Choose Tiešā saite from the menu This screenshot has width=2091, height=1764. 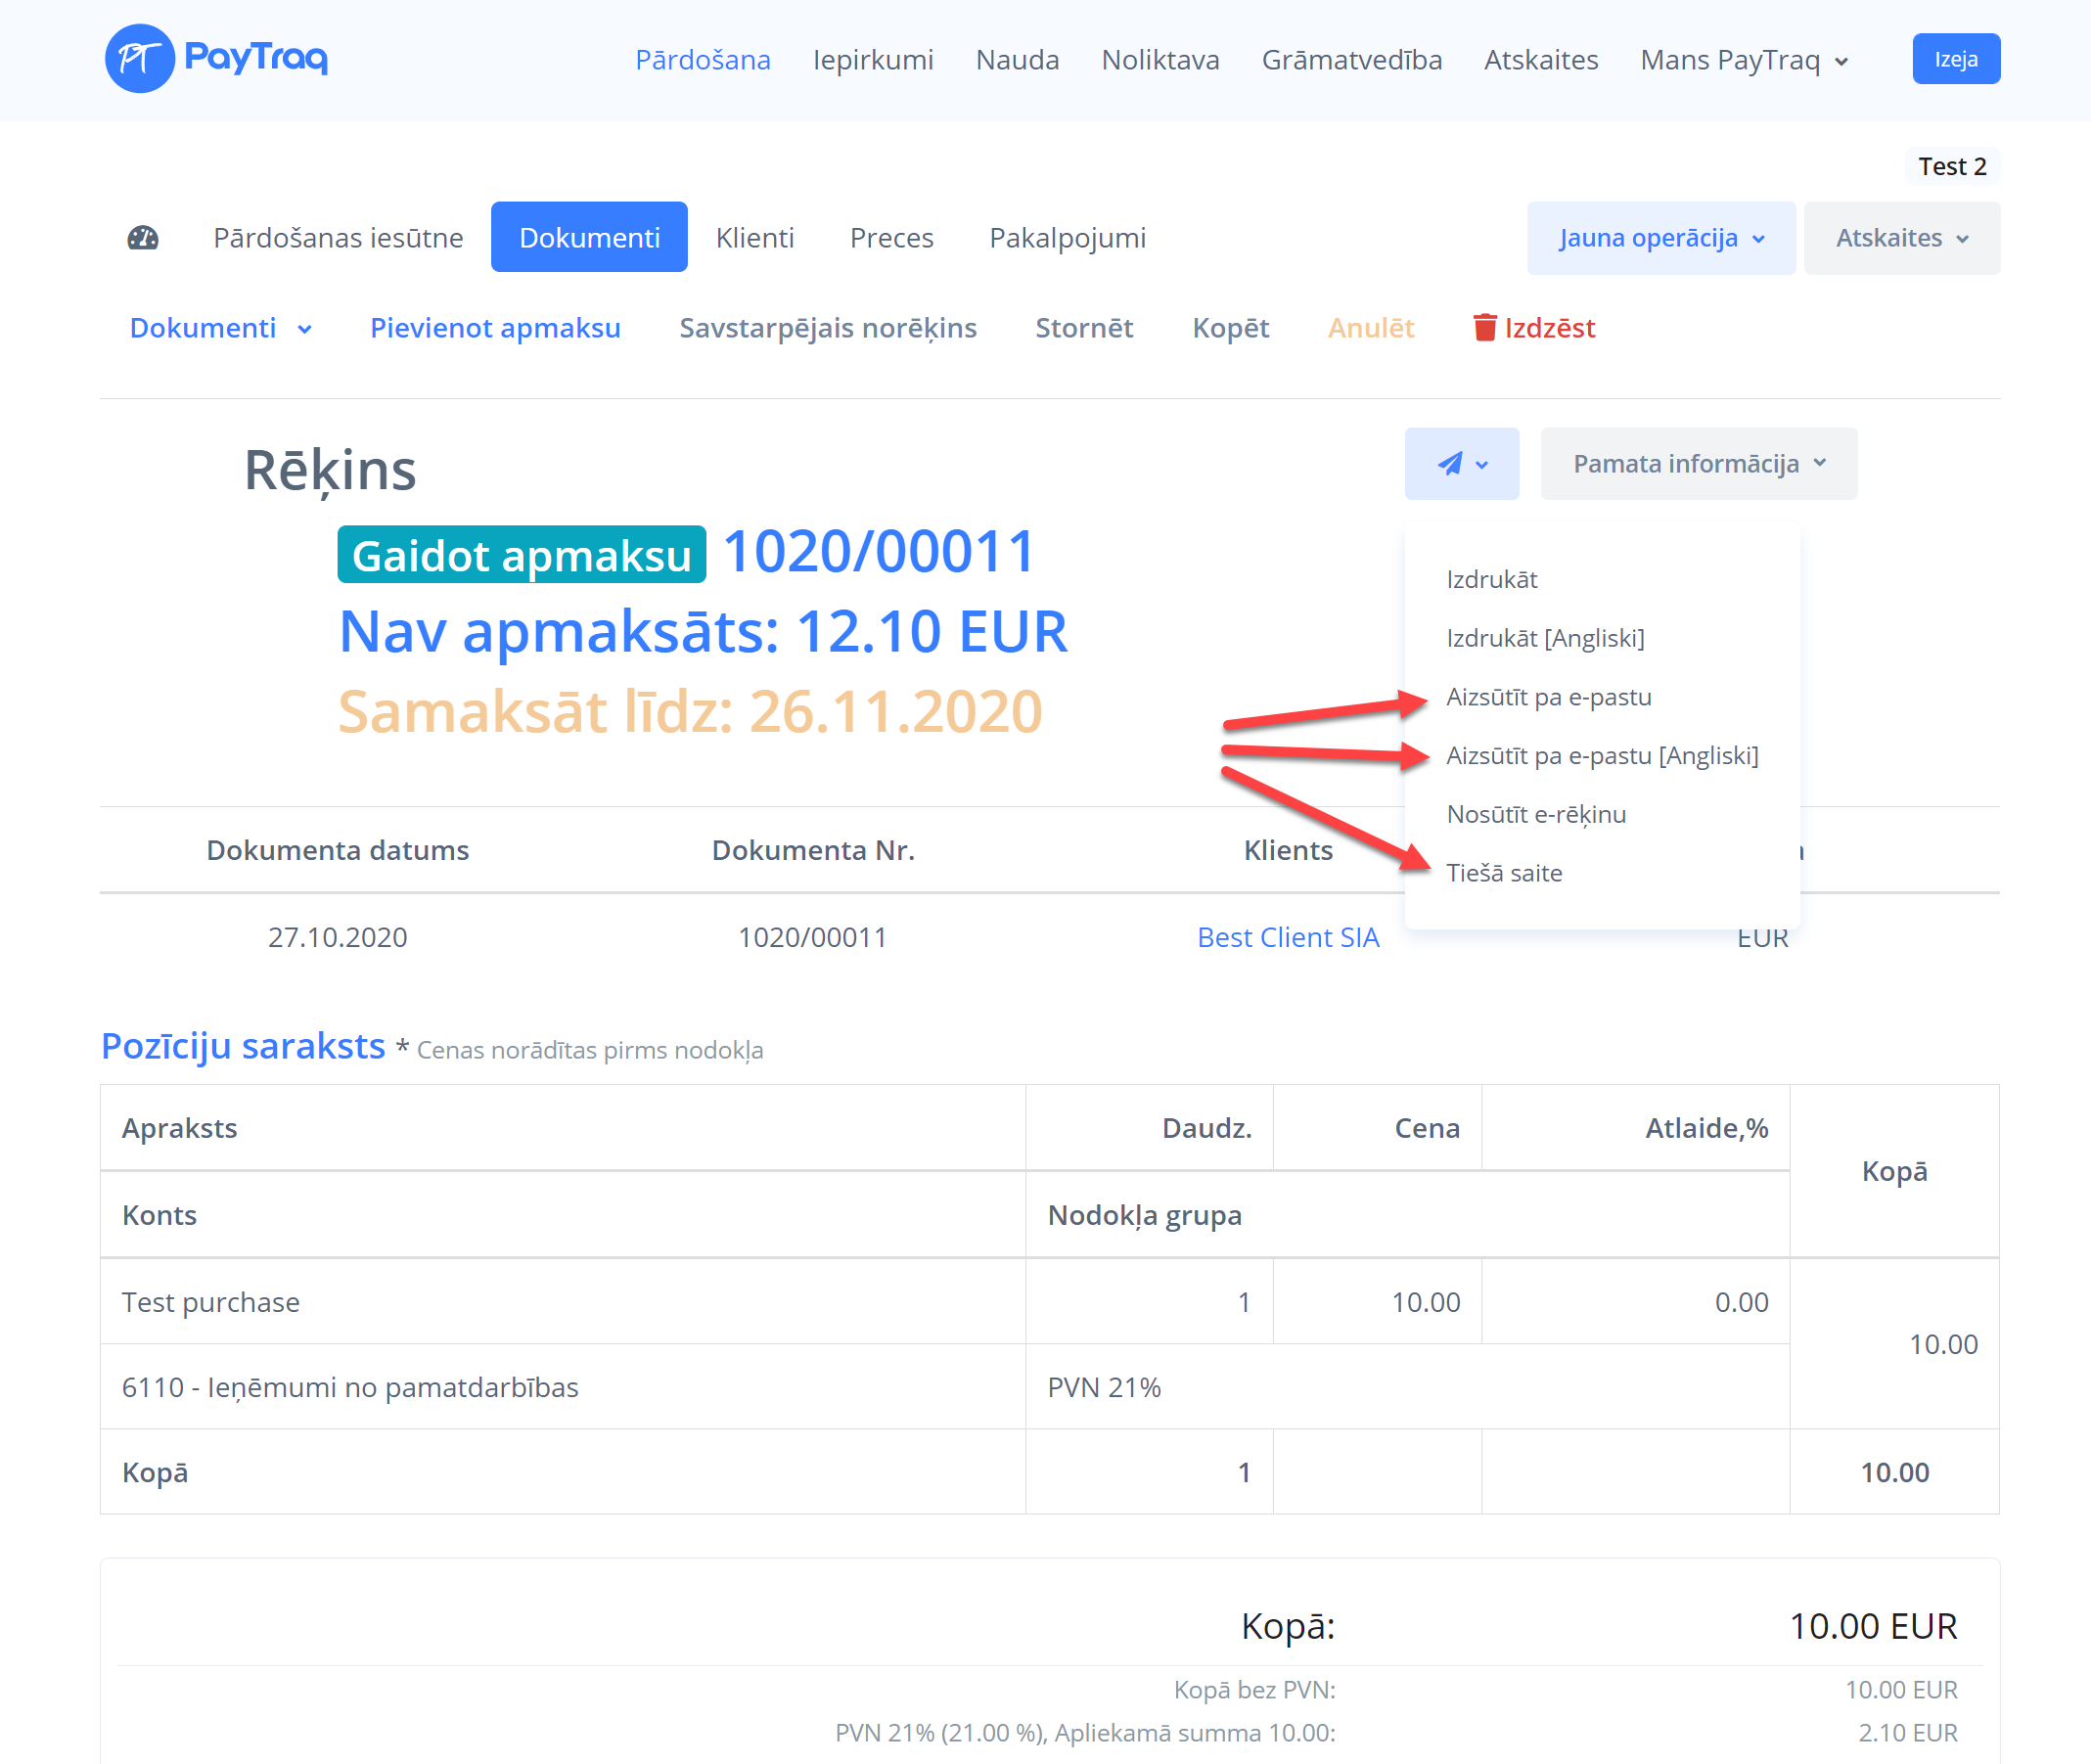click(x=1503, y=873)
